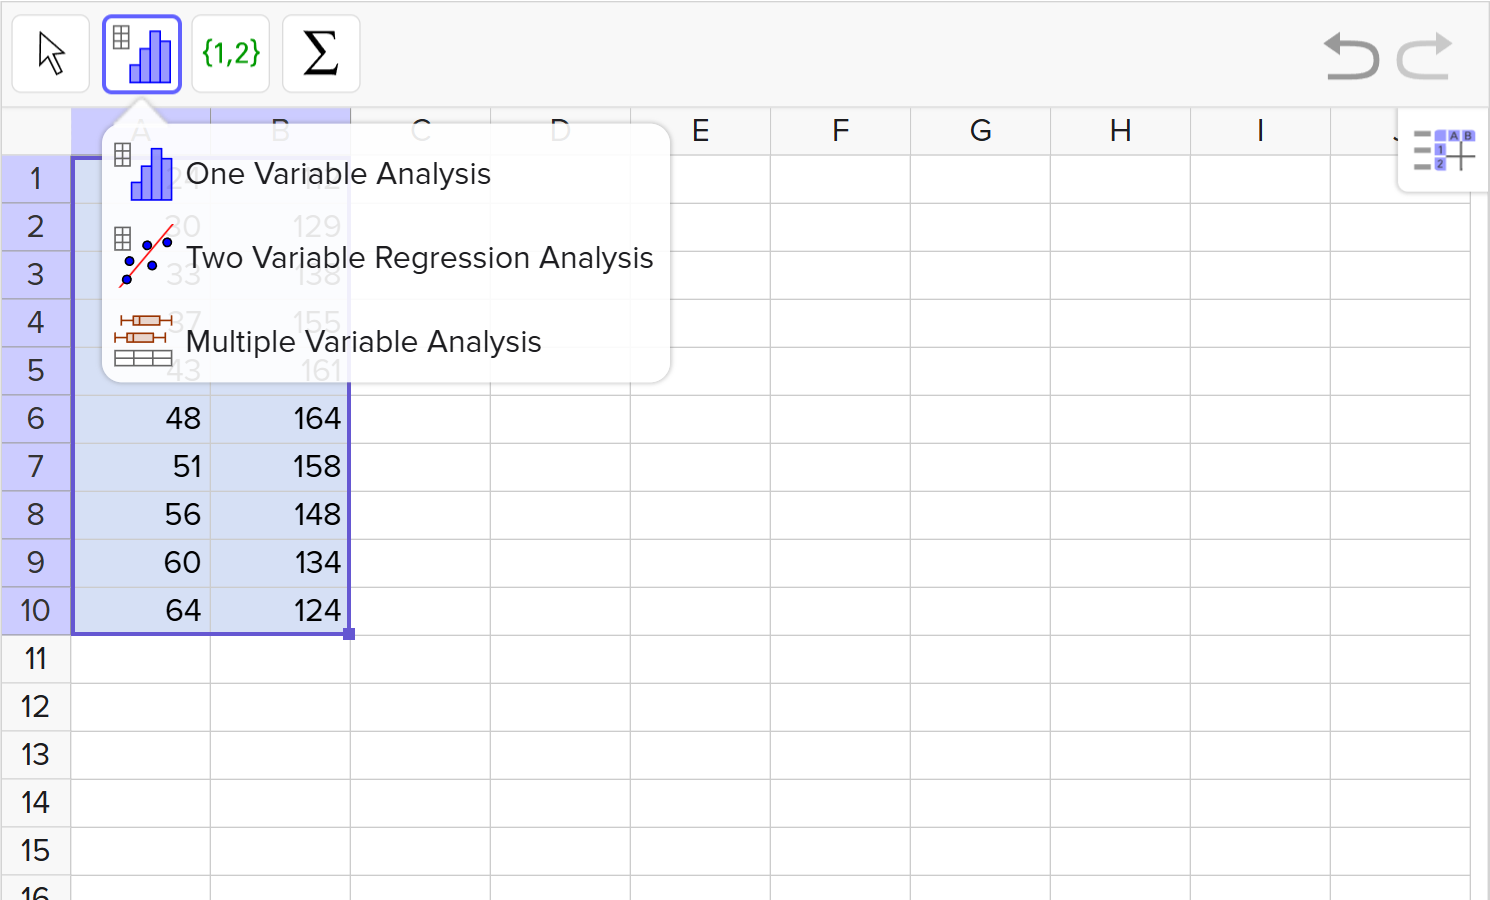Click the regression scatter plot icon
Viewport: 1490px width, 900px height.
click(143, 256)
